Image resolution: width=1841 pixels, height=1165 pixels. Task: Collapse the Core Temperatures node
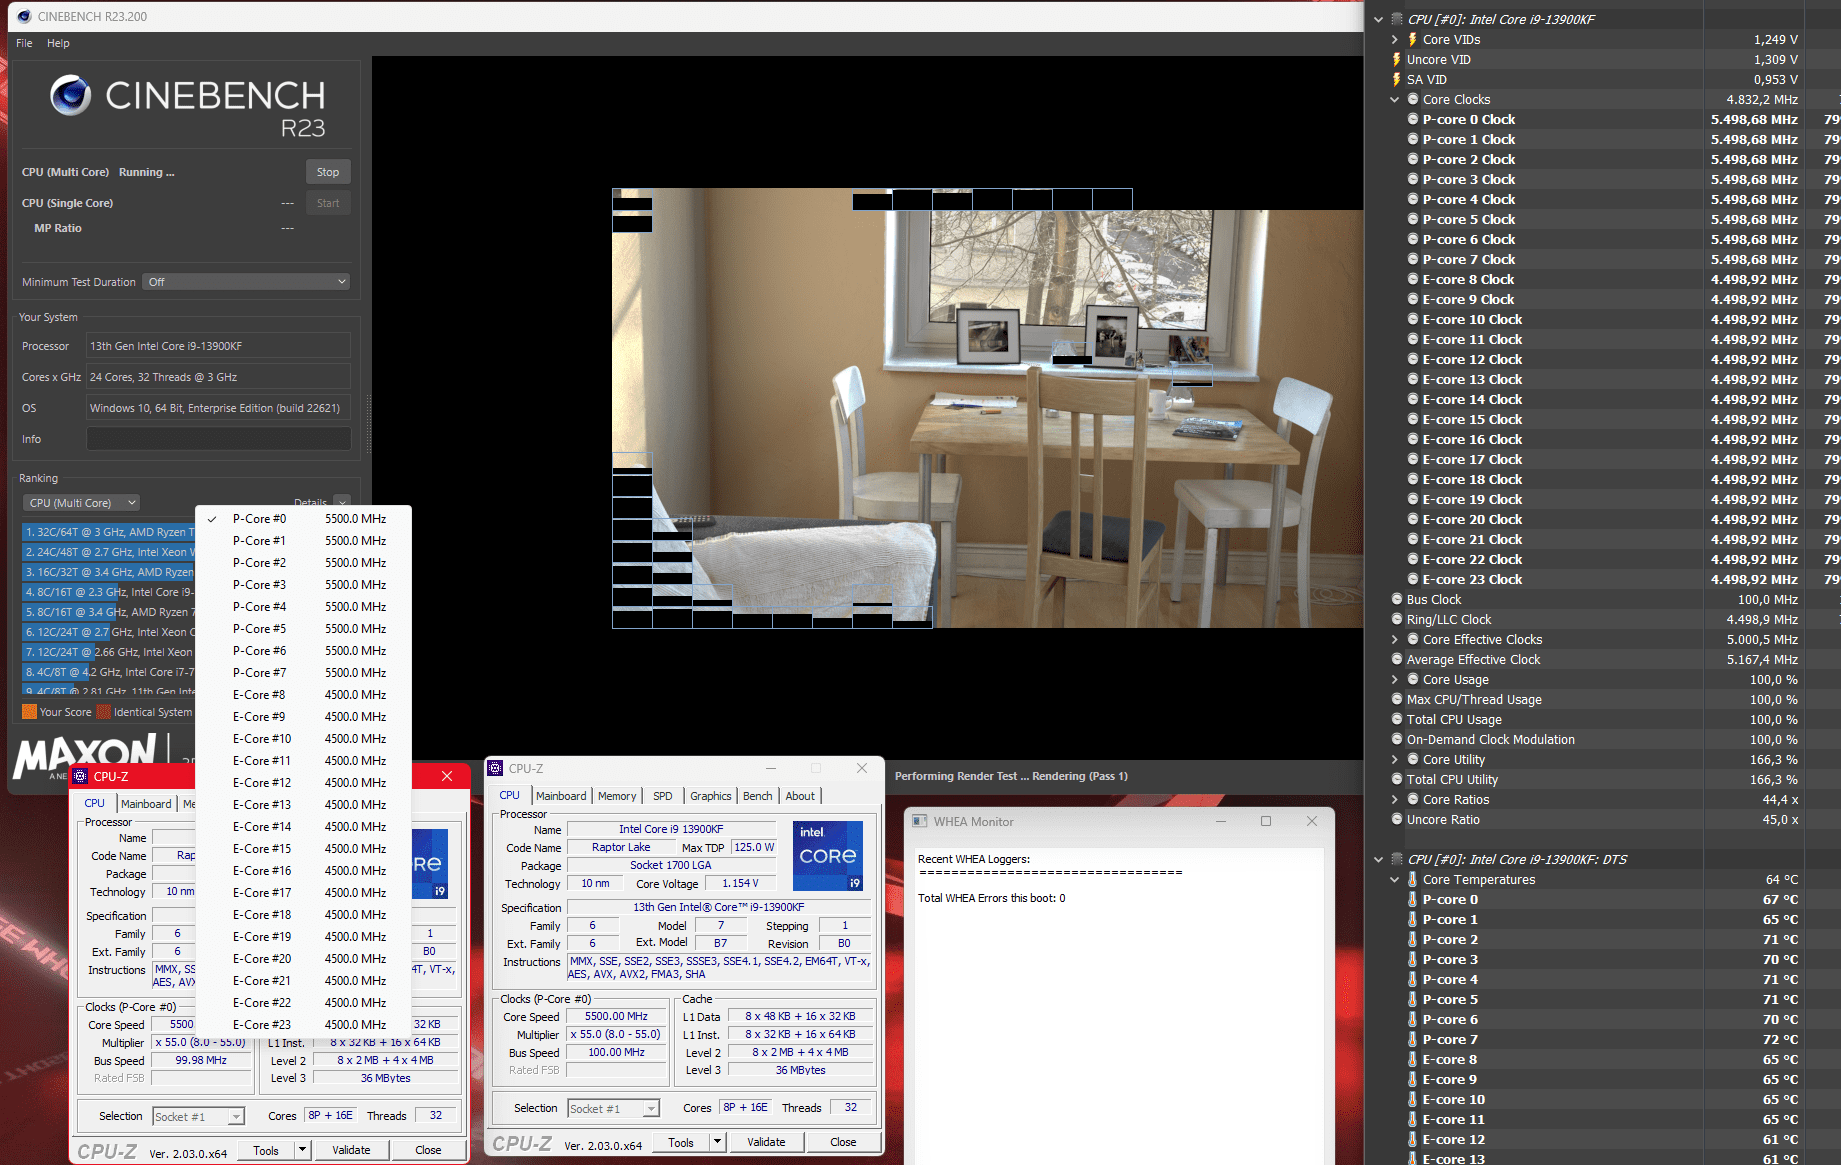pyautogui.click(x=1395, y=879)
